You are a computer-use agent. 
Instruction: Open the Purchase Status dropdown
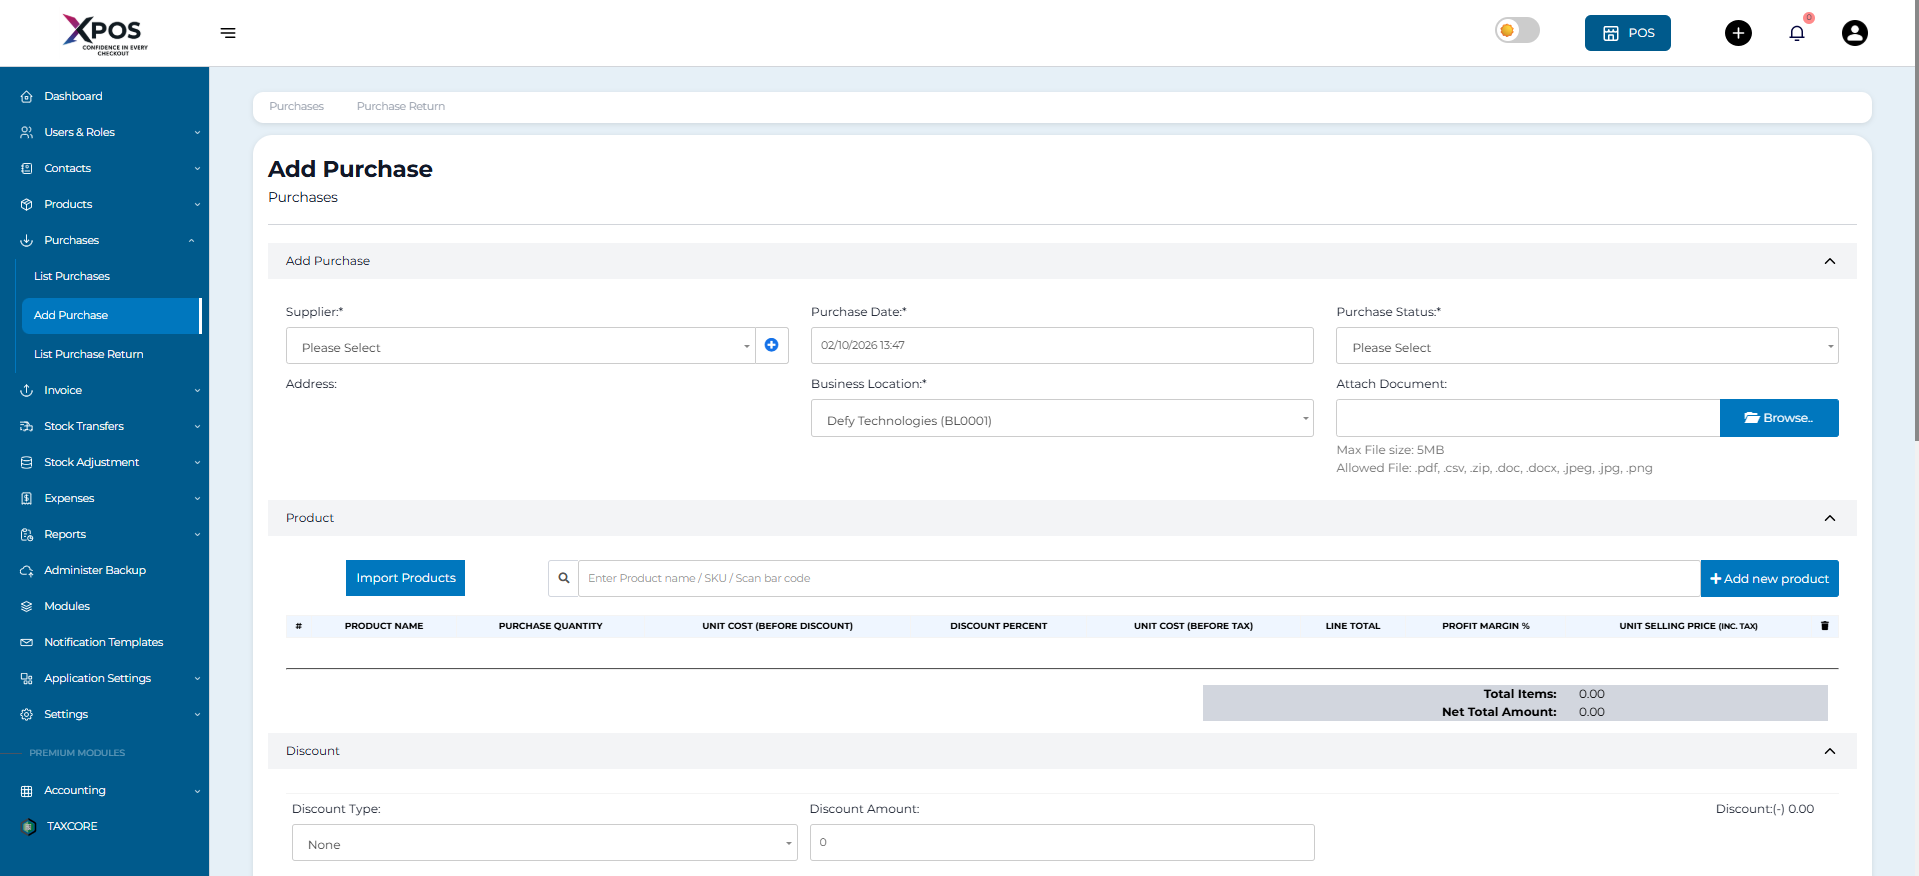pos(1586,347)
